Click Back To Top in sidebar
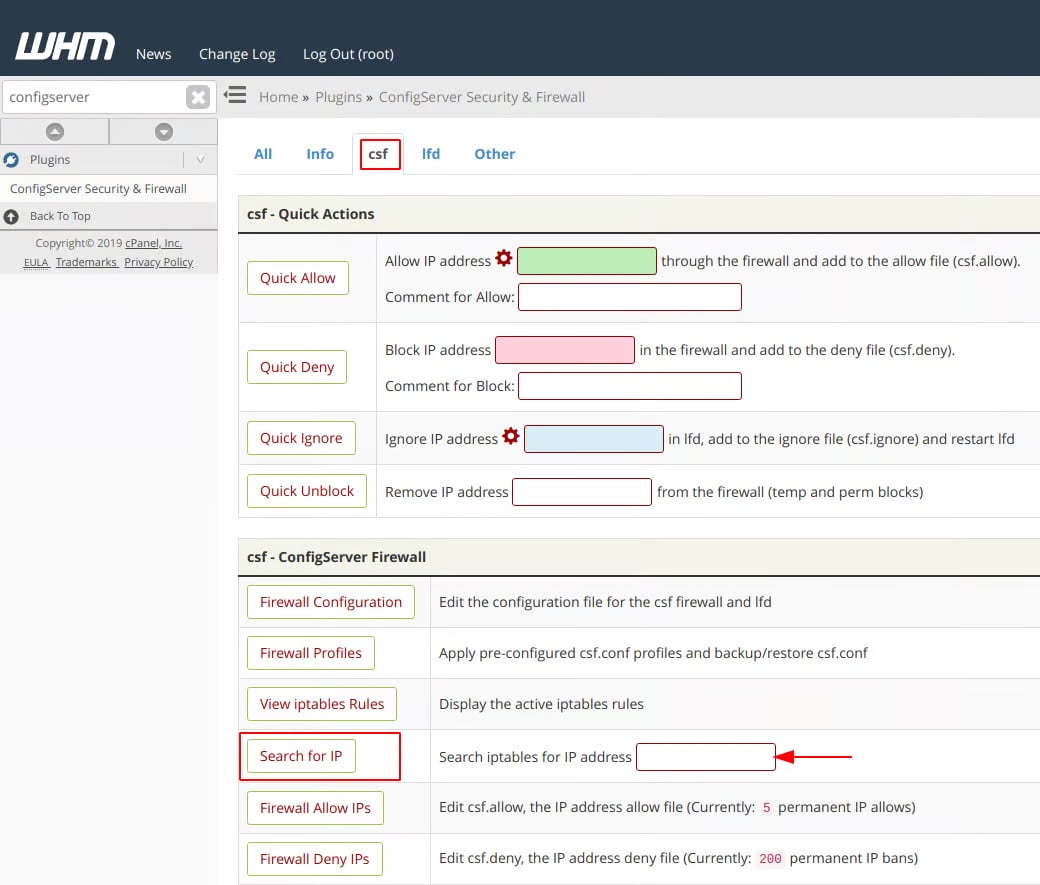The image size is (1040, 885). point(60,216)
